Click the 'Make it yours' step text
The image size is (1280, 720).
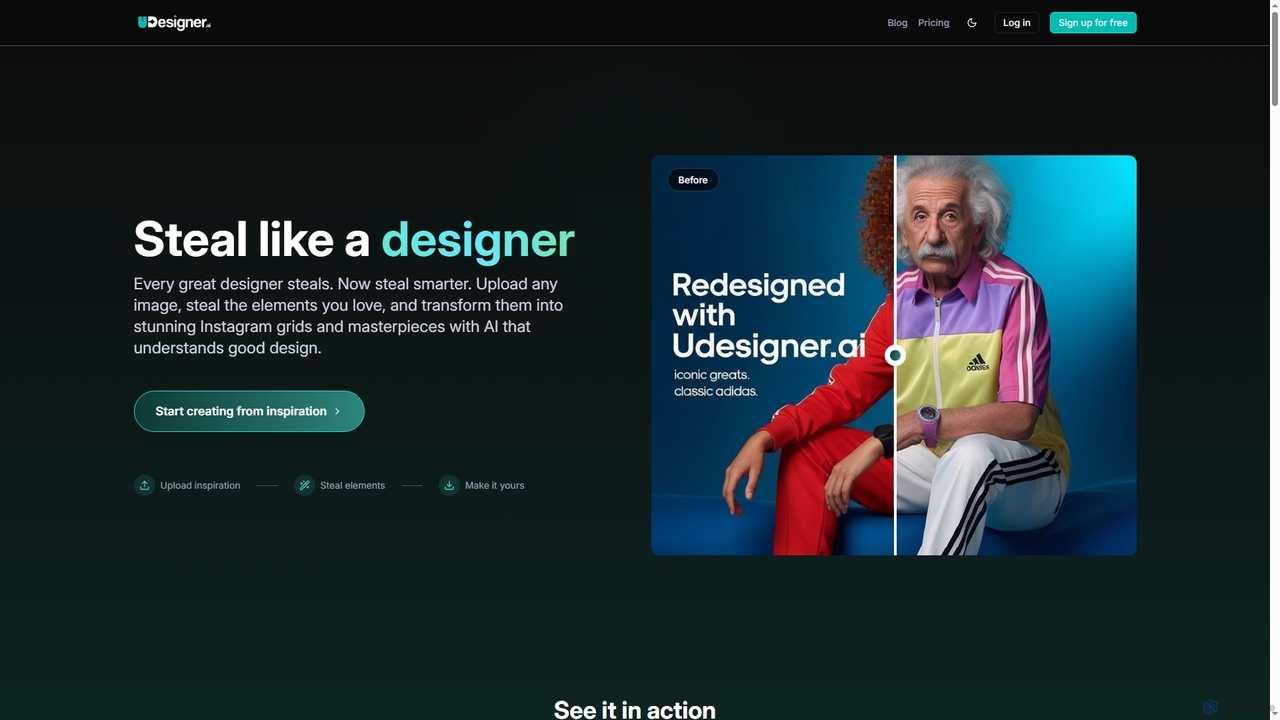coord(494,485)
